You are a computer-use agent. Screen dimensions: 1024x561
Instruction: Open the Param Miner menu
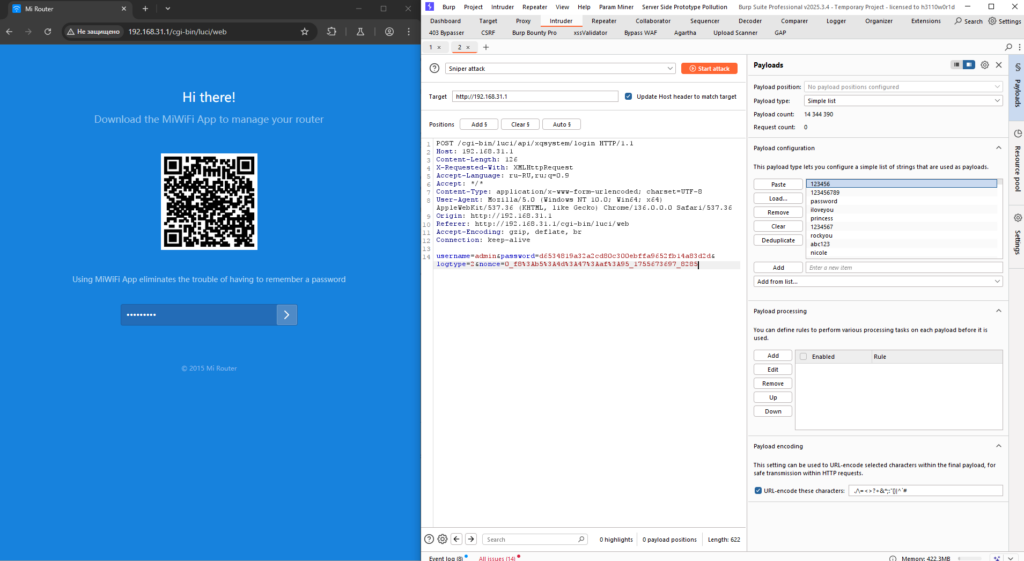click(x=616, y=7)
